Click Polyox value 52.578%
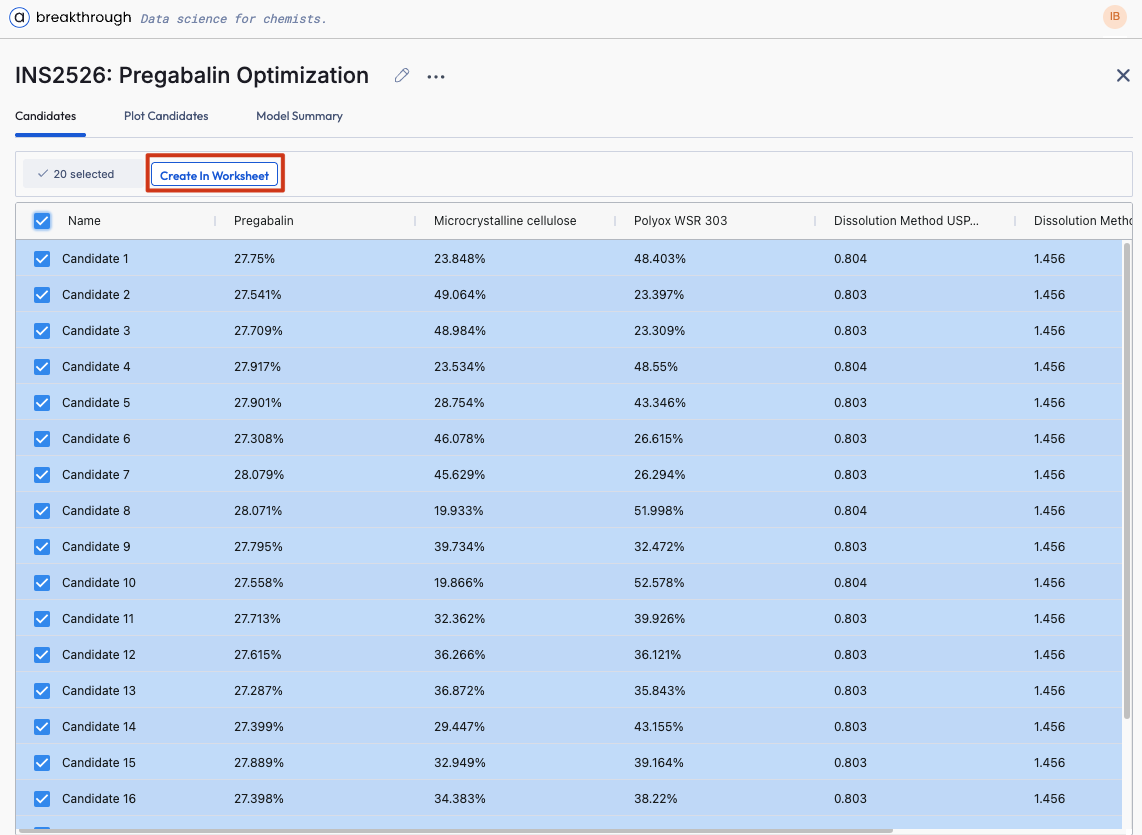Screen dimensions: 1142x835 click(658, 583)
